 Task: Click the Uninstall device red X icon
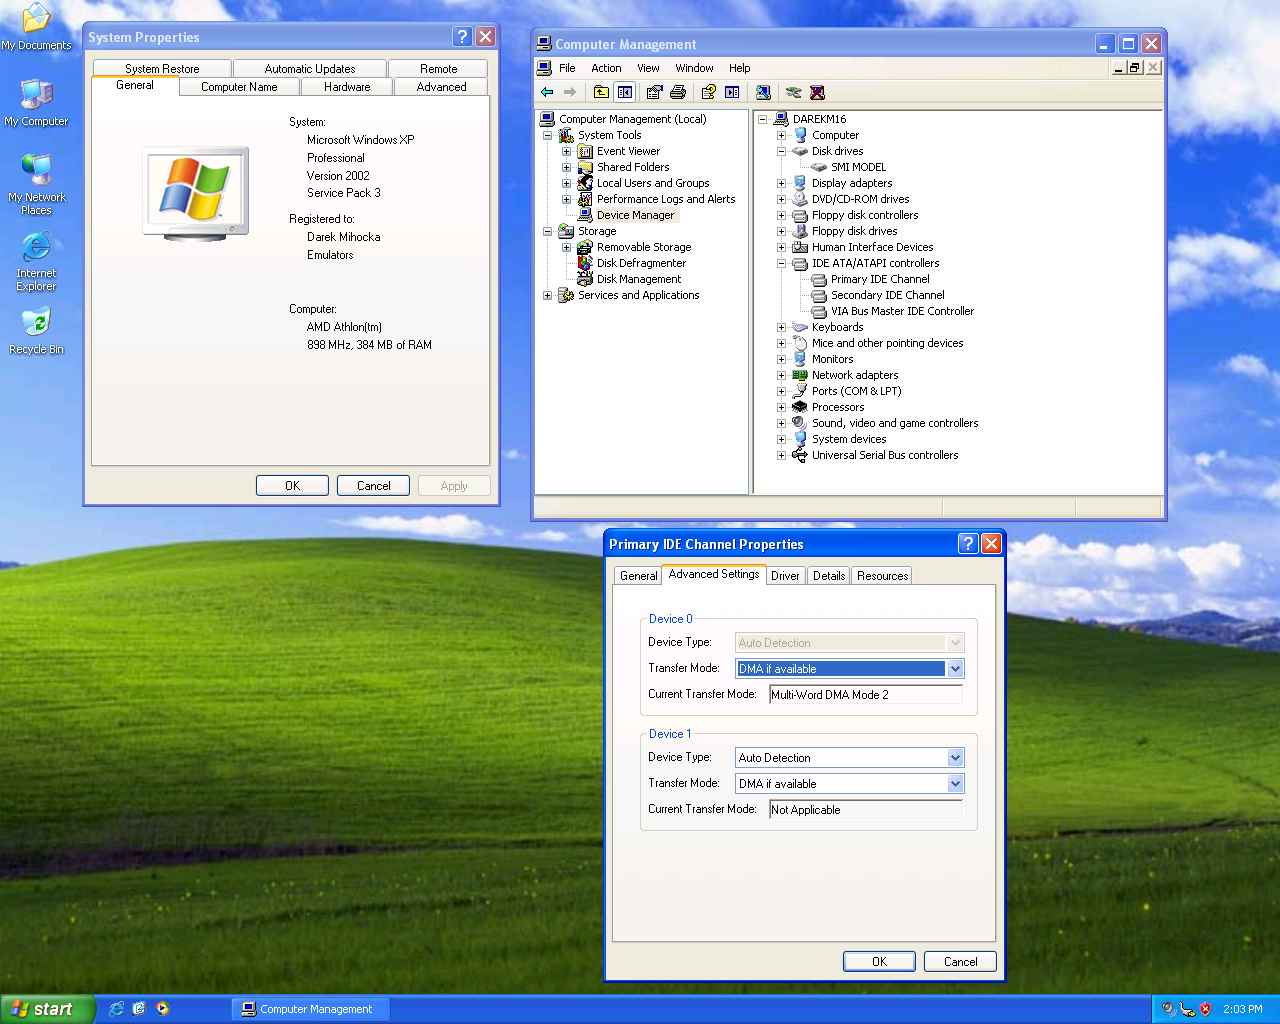click(x=817, y=92)
